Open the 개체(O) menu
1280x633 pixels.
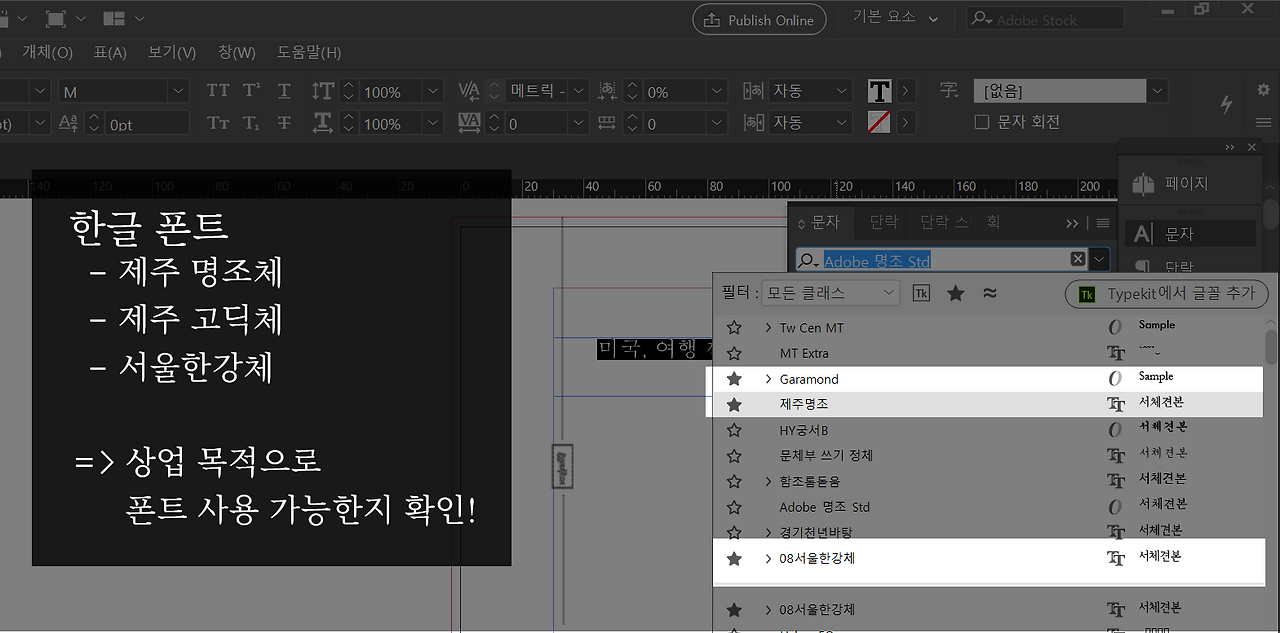tap(47, 52)
